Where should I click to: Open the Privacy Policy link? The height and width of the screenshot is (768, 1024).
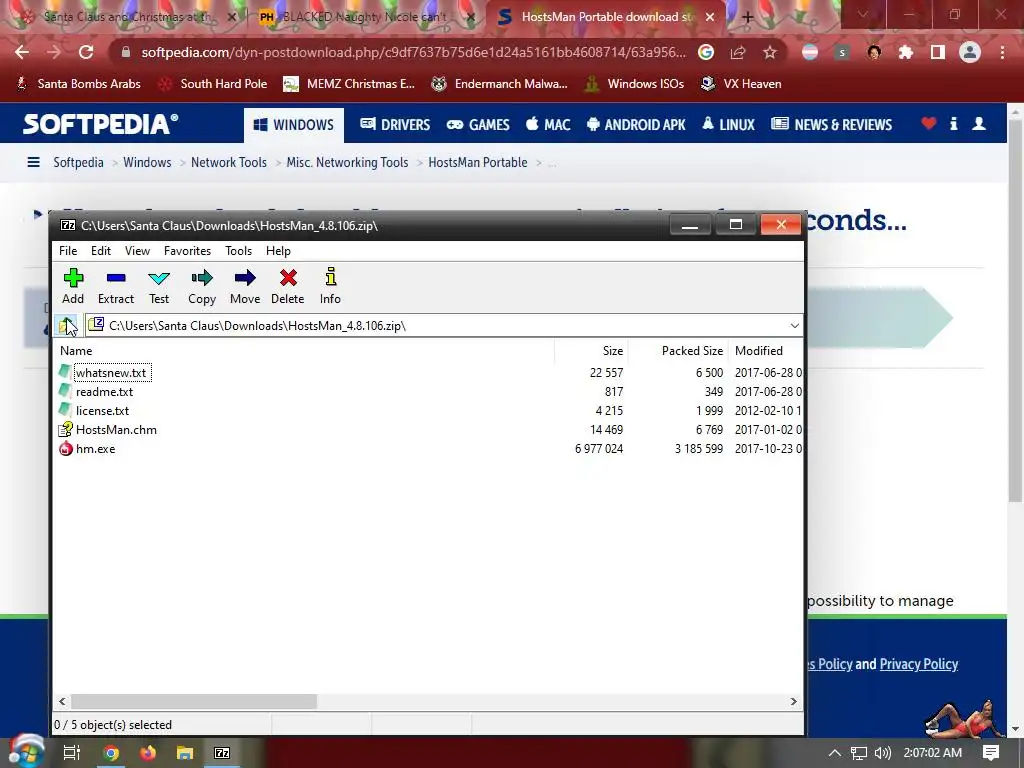coord(919,664)
